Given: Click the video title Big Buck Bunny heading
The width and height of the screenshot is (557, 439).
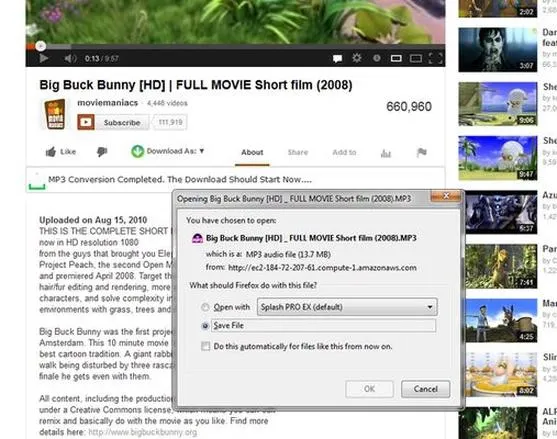Looking at the screenshot, I should (x=196, y=85).
